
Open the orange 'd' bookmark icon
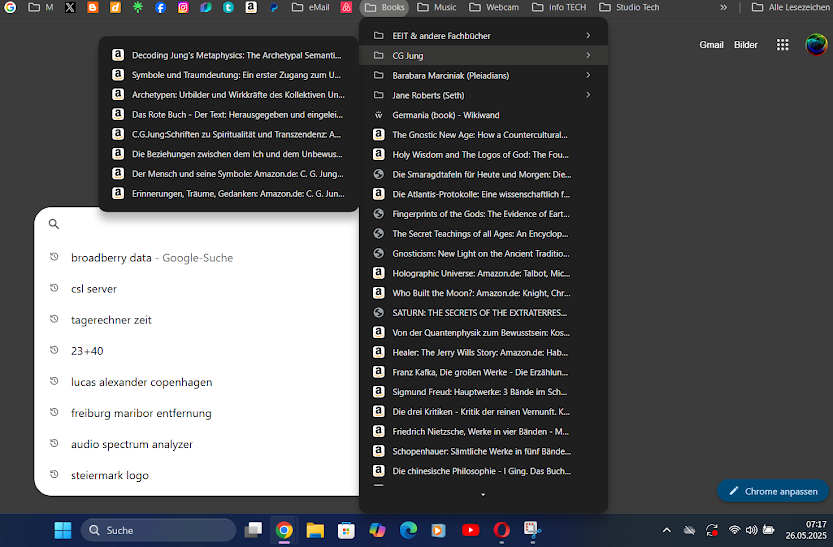pos(115,7)
